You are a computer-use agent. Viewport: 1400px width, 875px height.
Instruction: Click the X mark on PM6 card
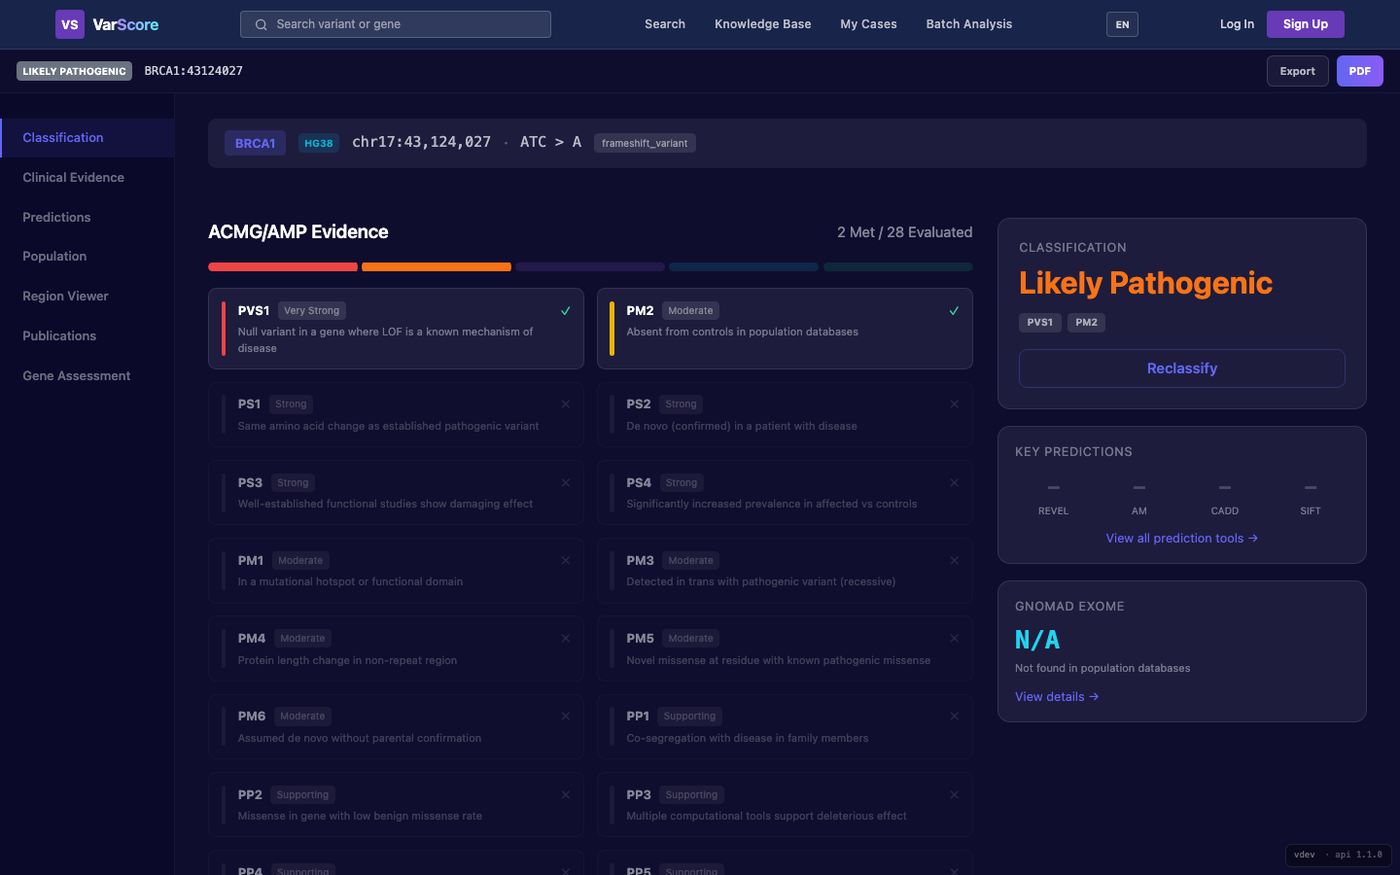[566, 716]
